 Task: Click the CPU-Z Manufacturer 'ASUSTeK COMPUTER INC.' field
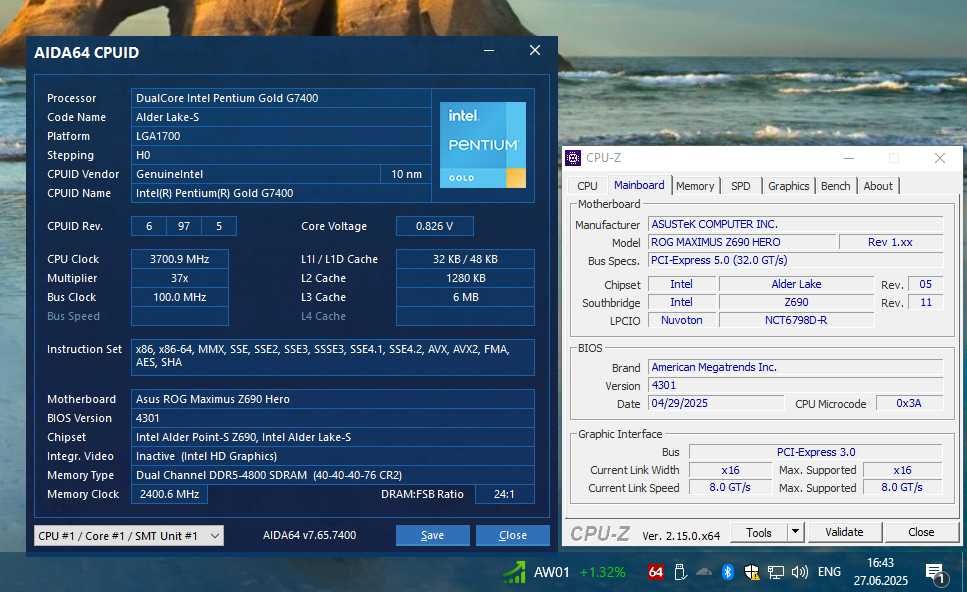coord(796,224)
